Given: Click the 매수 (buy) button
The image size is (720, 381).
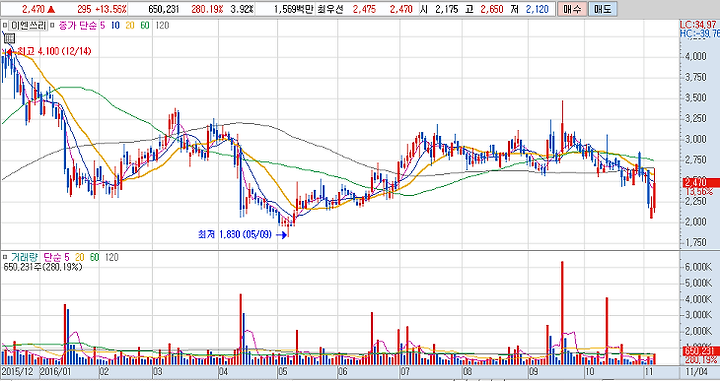Looking at the screenshot, I should click(572, 9).
